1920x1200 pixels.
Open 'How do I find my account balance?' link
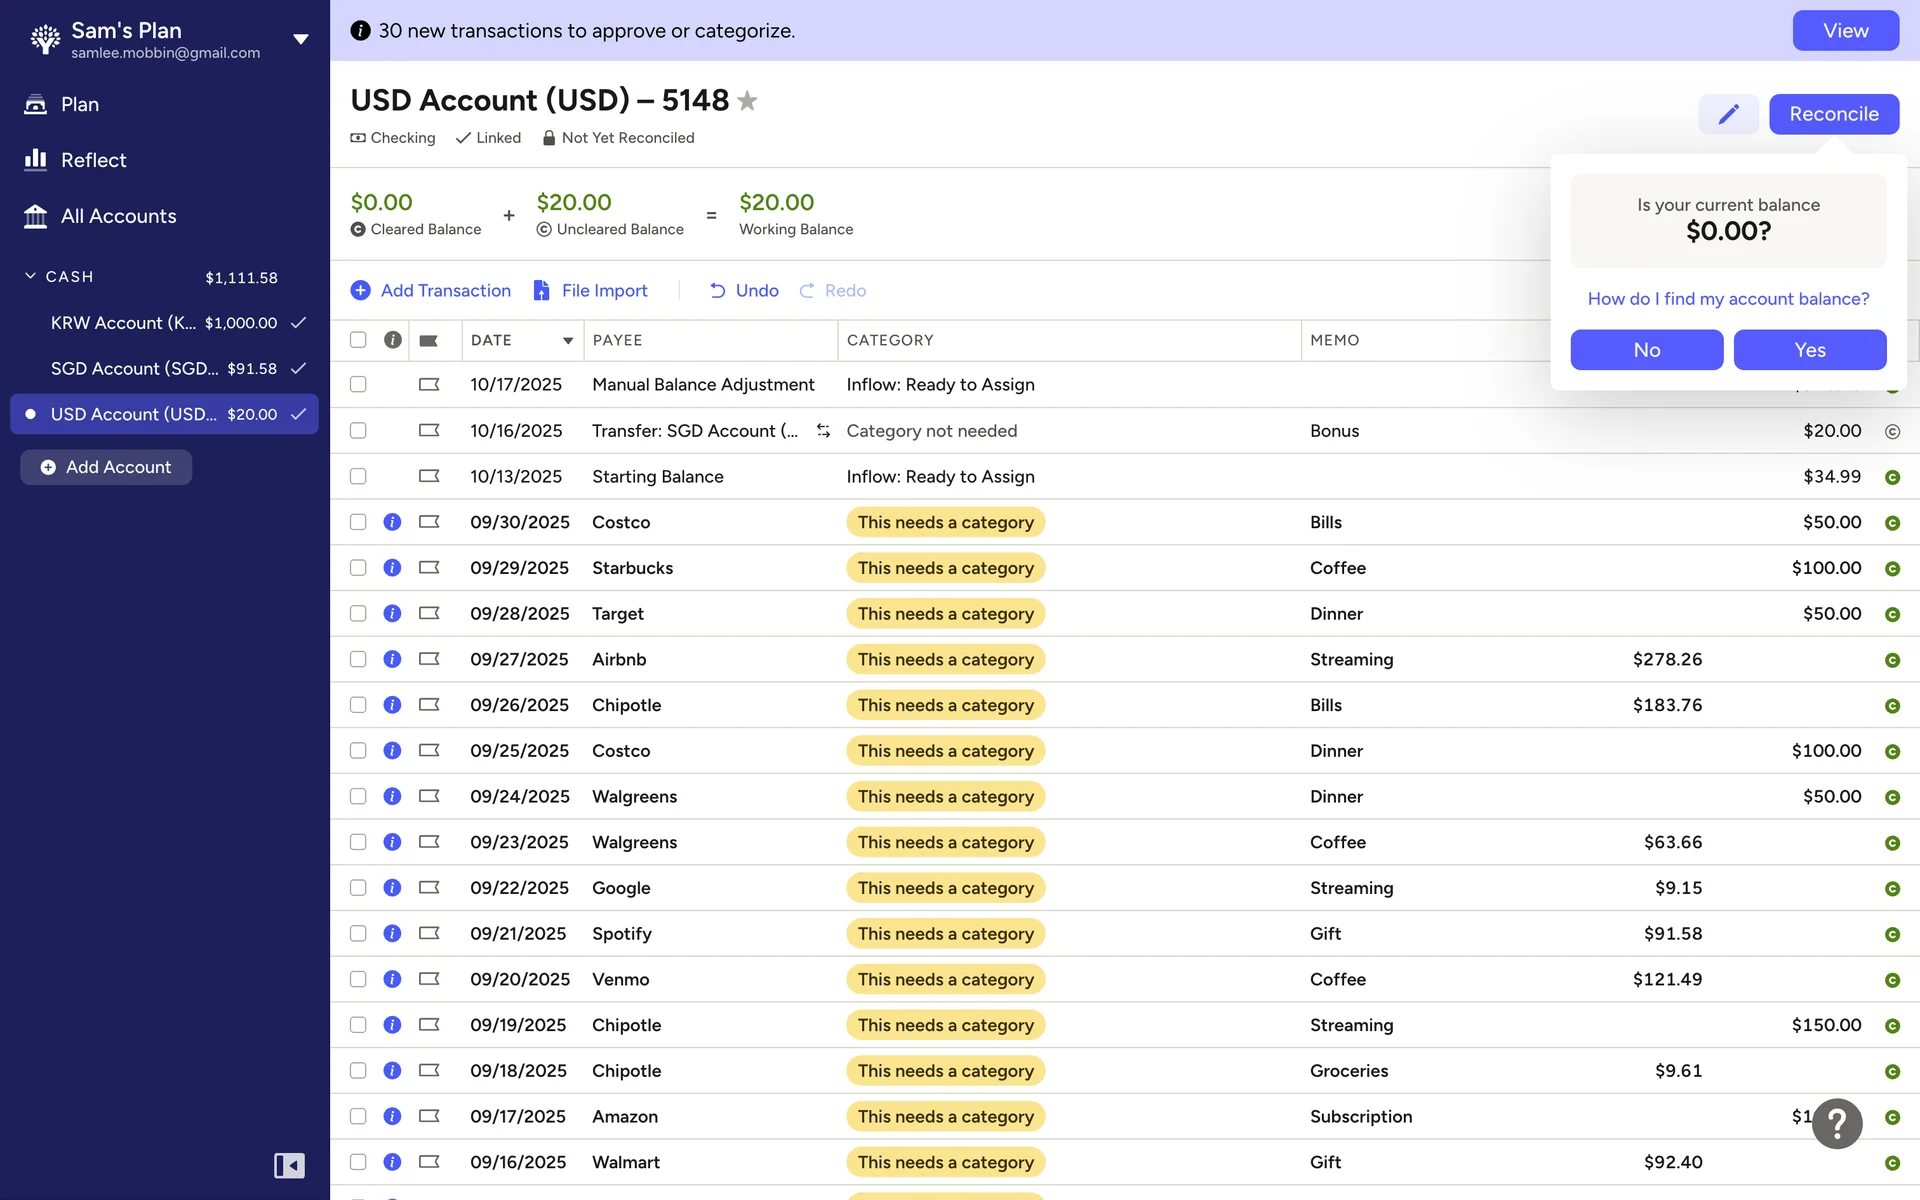[x=1727, y=299]
